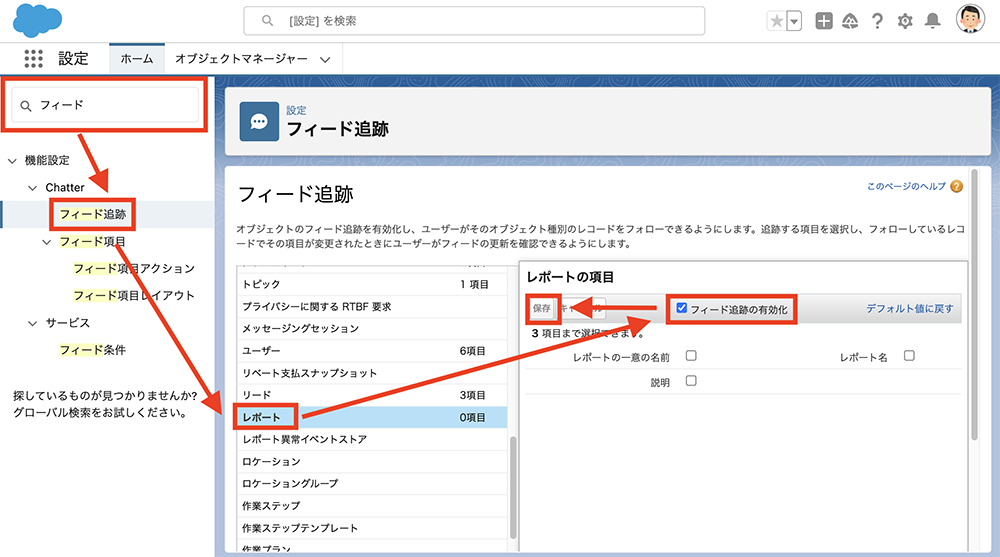This screenshot has width=1000, height=557.
Task: Select the レポート row in the list
Action: 372,417
